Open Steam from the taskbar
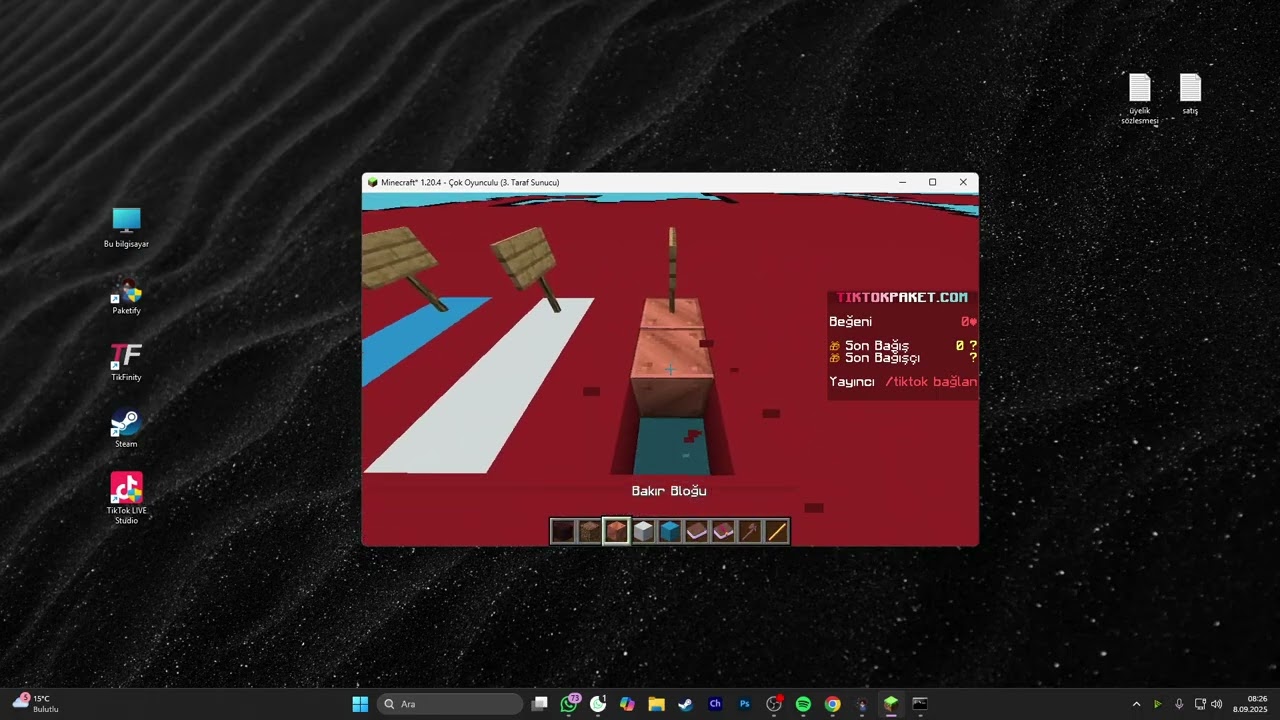 (685, 704)
